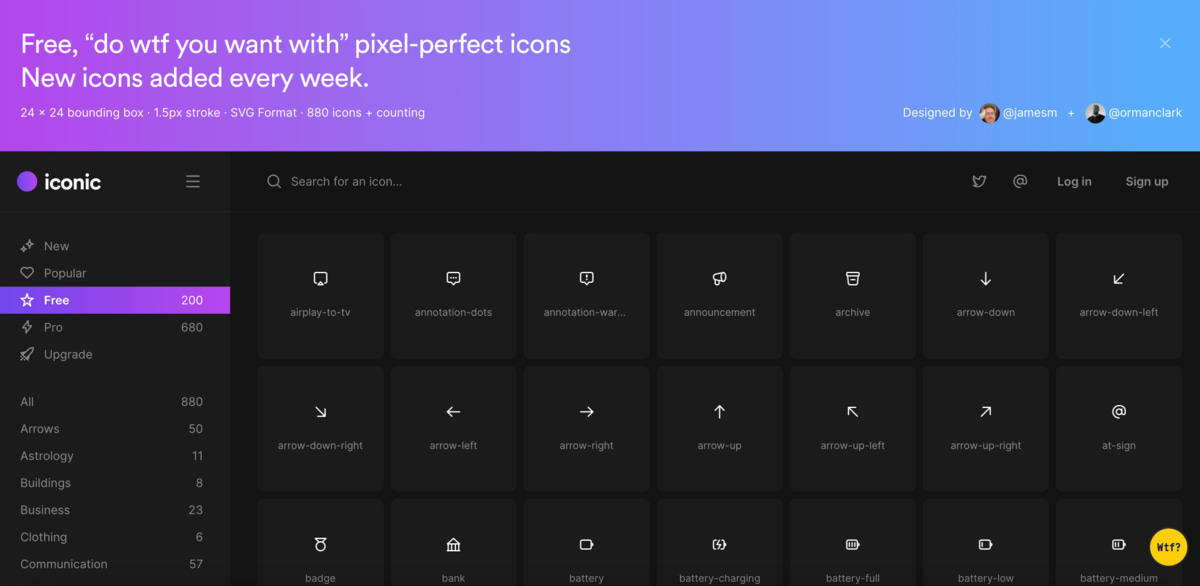Open the at-sign icon card

[1118, 428]
